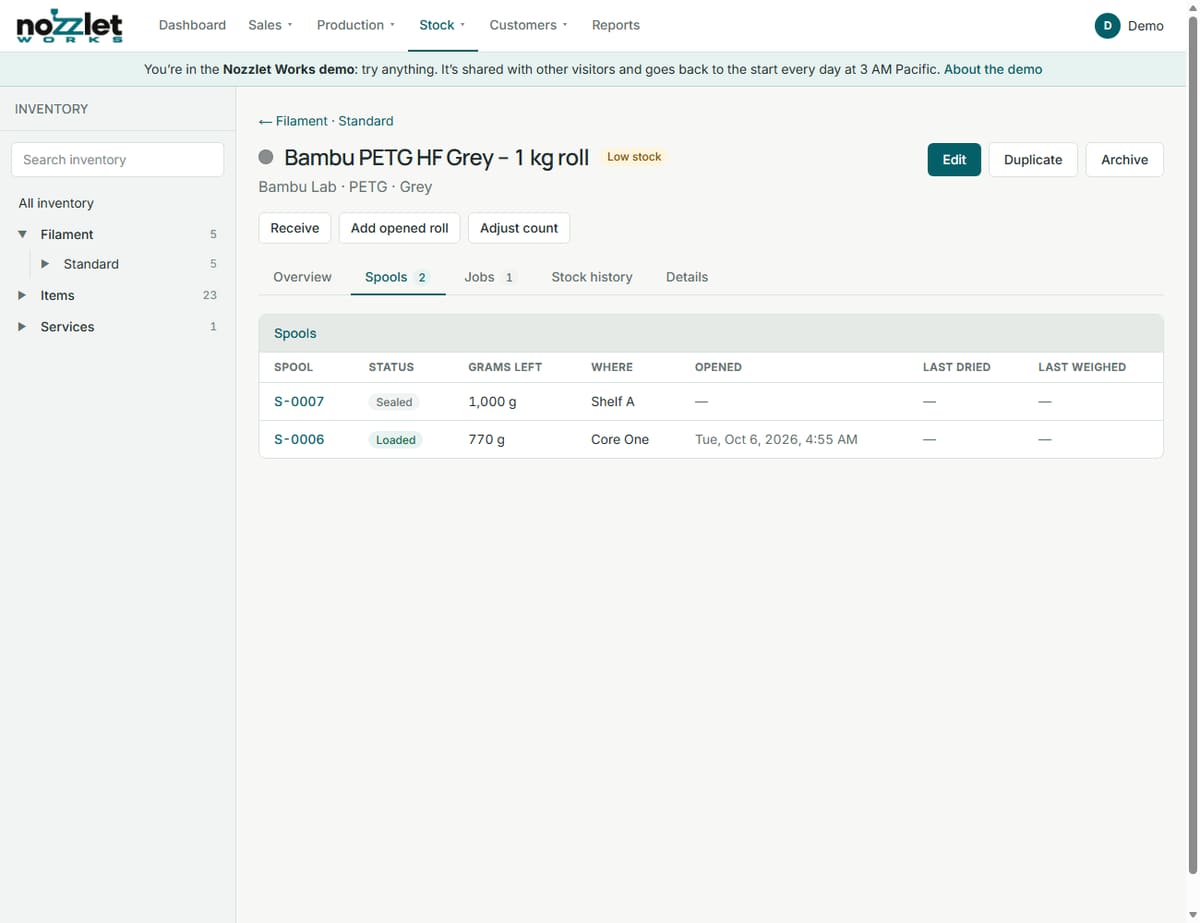Click the grey filament color dot

(x=266, y=157)
